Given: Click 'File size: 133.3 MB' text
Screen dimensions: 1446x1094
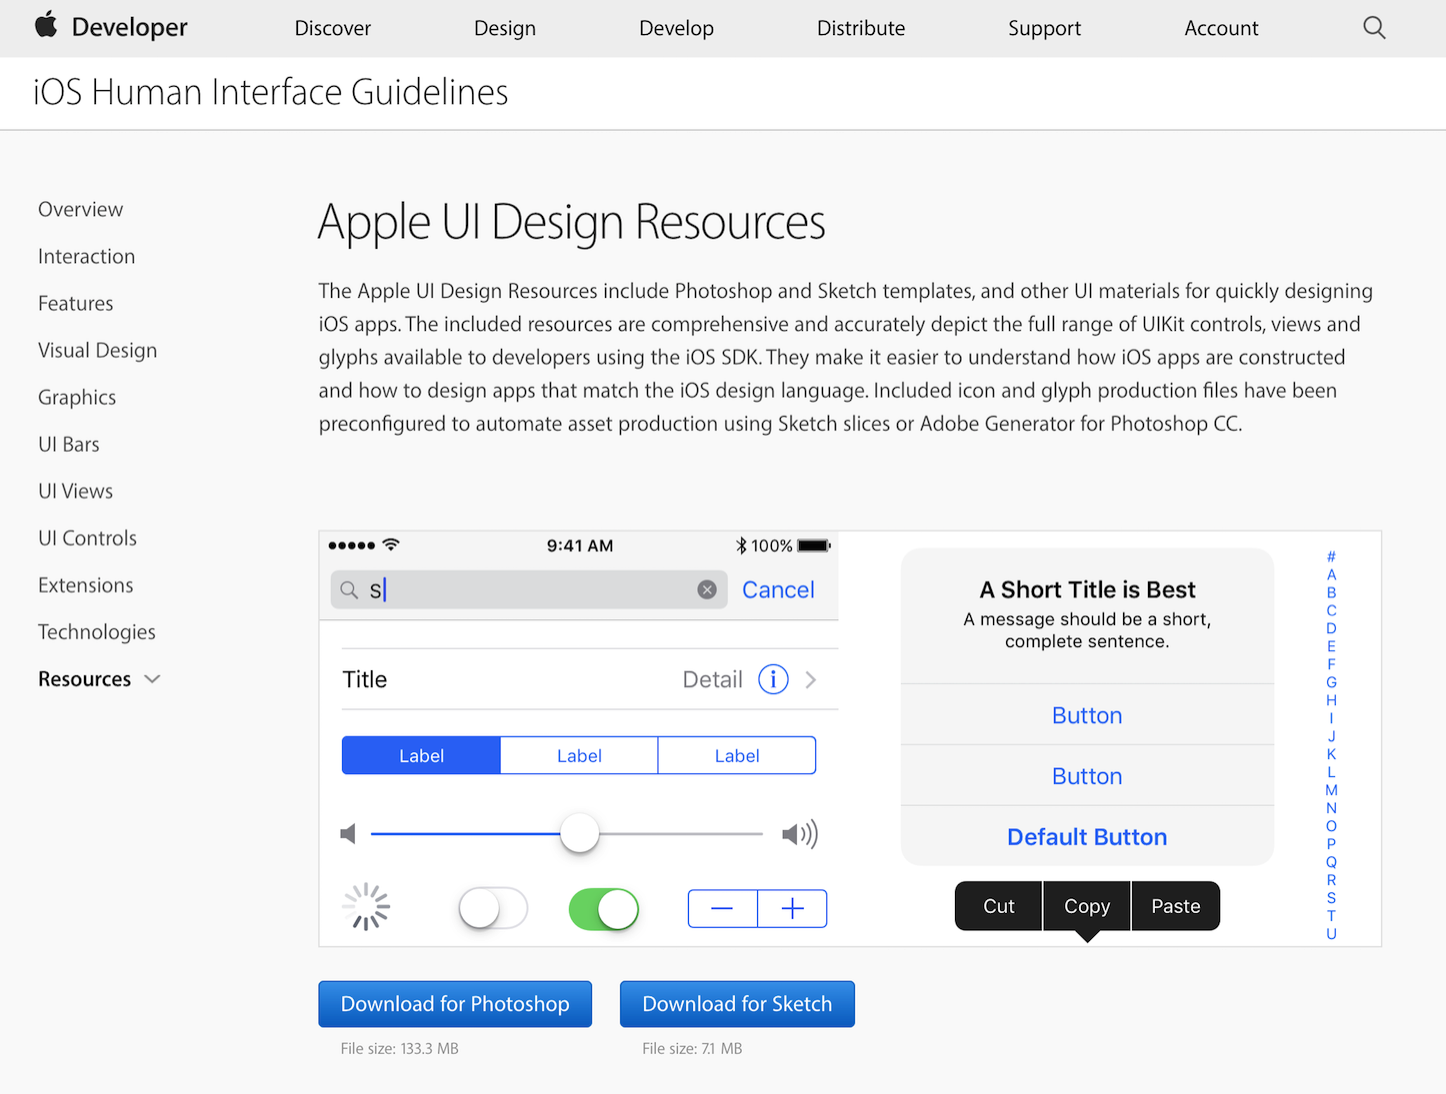Looking at the screenshot, I should [400, 1049].
